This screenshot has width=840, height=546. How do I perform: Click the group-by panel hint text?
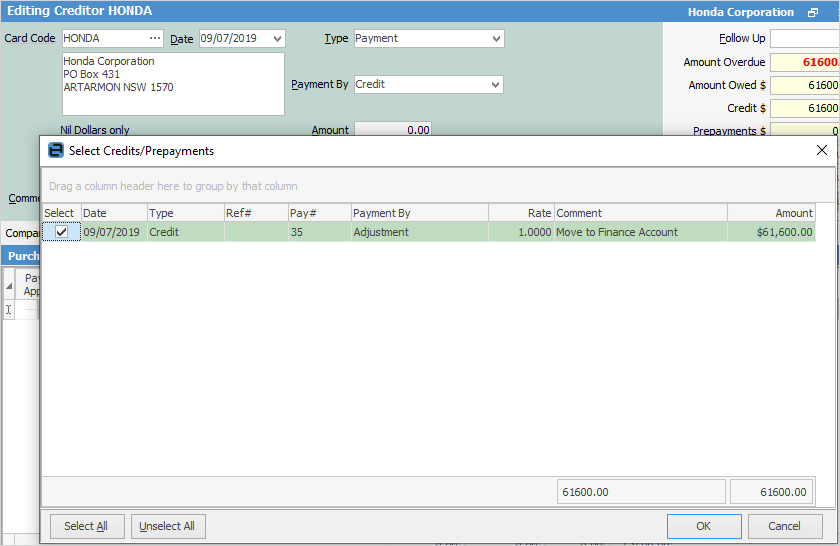173,186
